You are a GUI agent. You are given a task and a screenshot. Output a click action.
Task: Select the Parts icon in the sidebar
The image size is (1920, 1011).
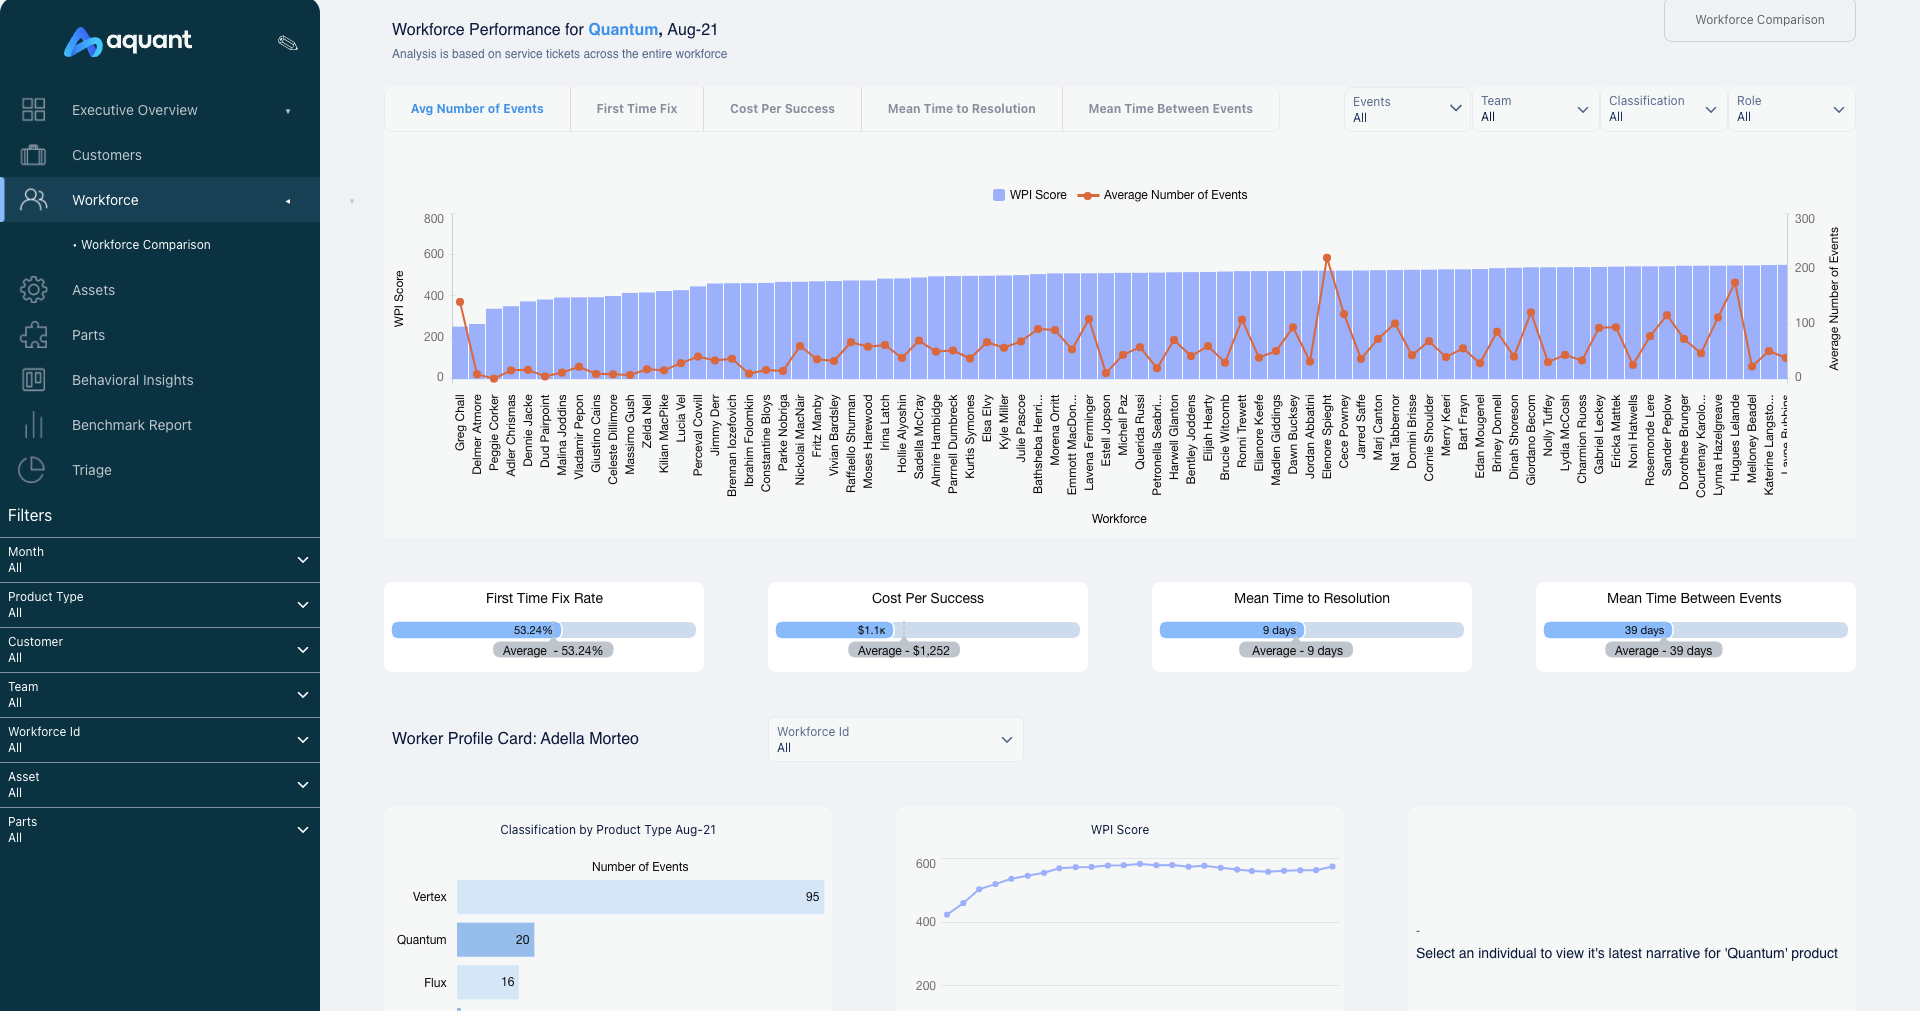[33, 335]
